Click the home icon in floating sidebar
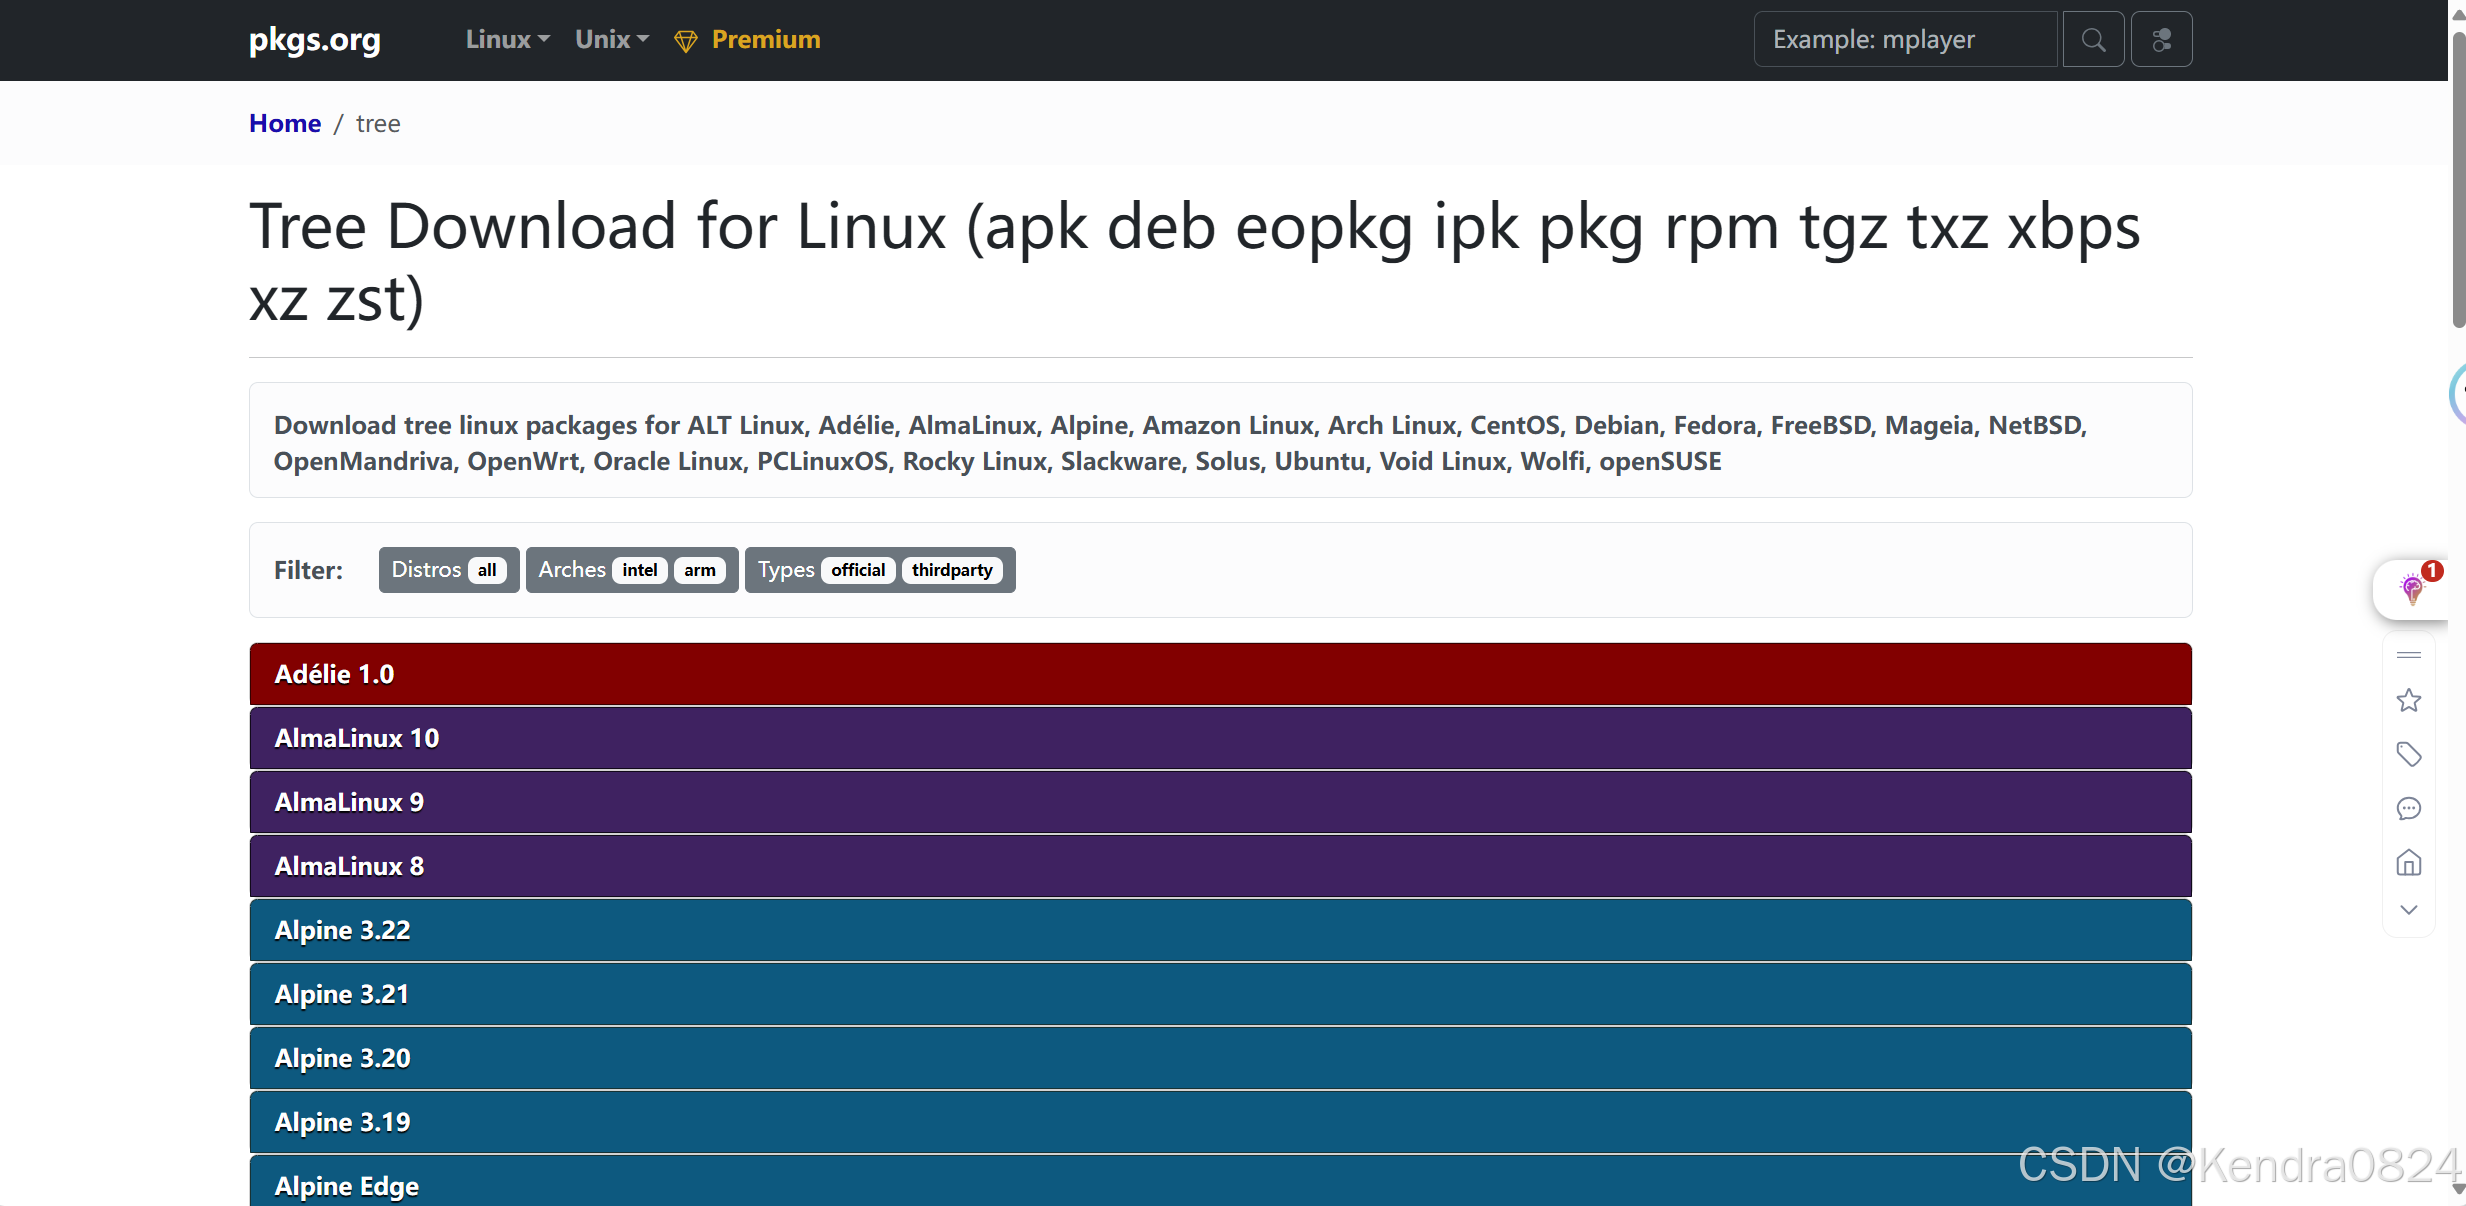 coord(2408,862)
